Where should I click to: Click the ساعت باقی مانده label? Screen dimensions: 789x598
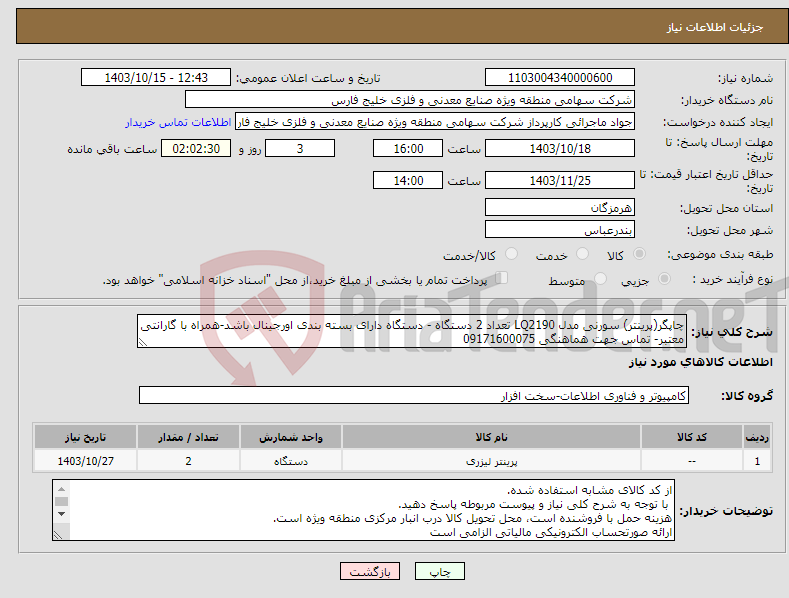coord(112,150)
